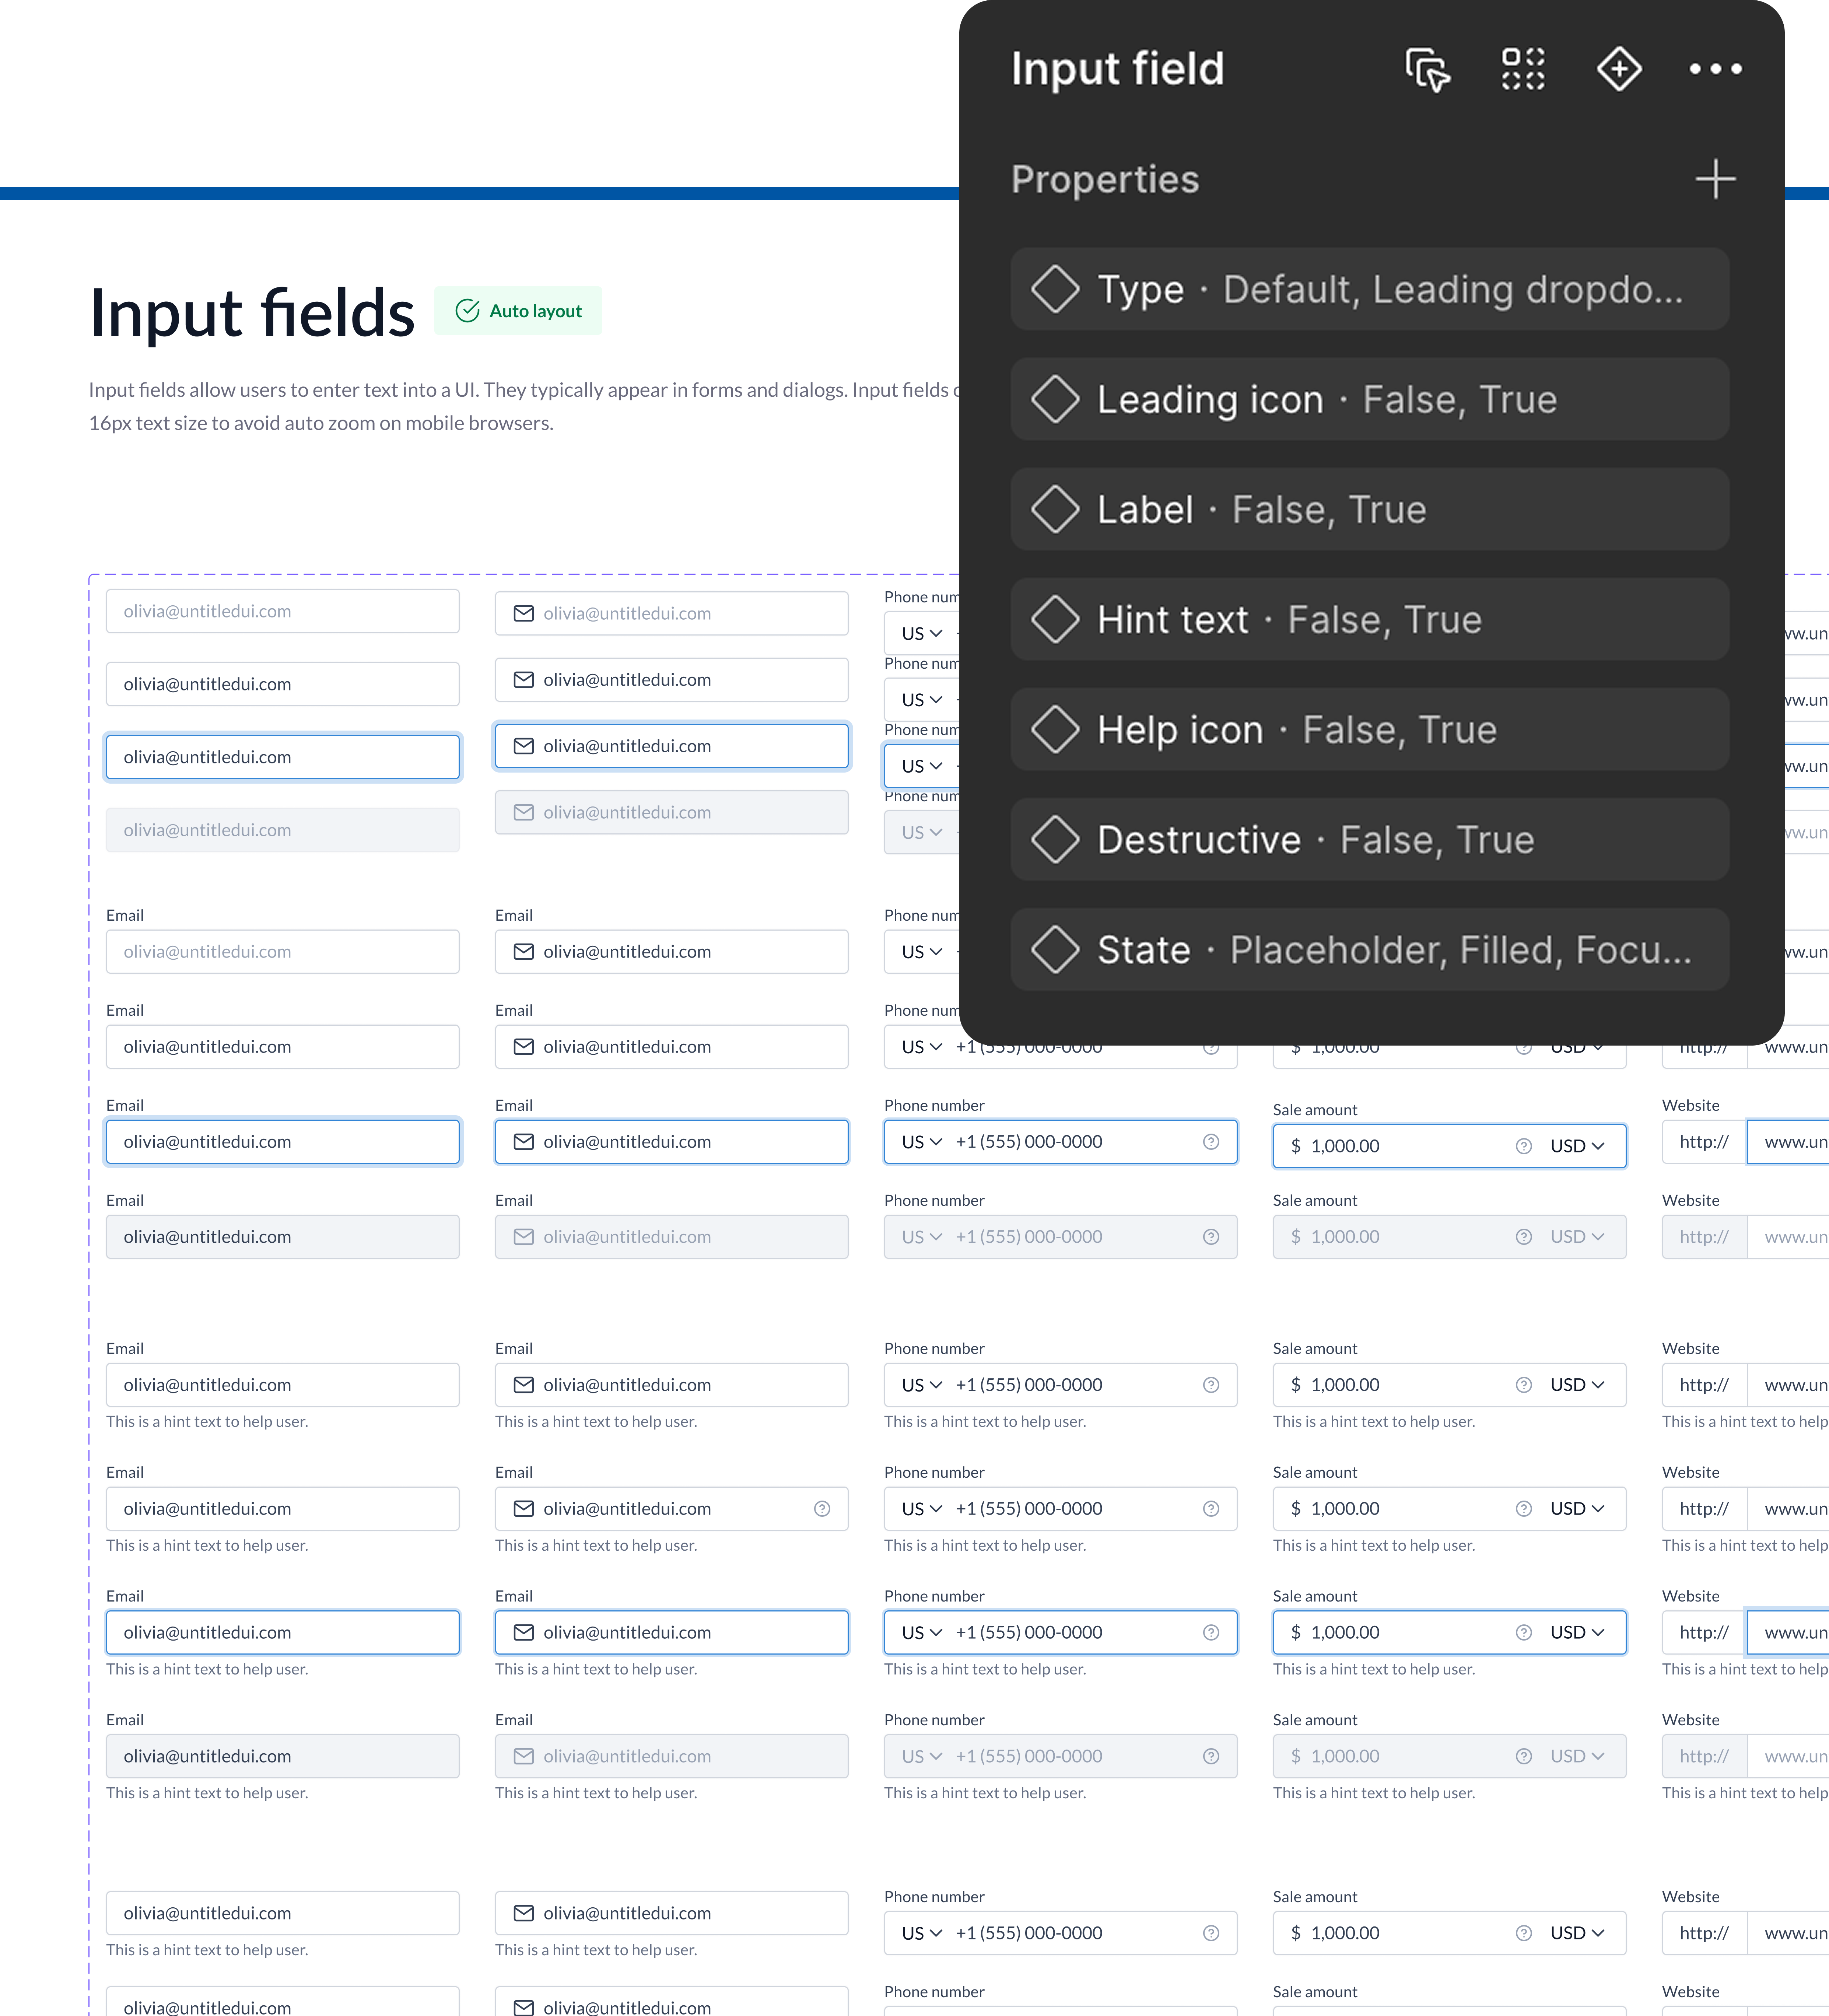Click the green Auto layout badge
Image resolution: width=1829 pixels, height=2016 pixels.
(x=518, y=311)
